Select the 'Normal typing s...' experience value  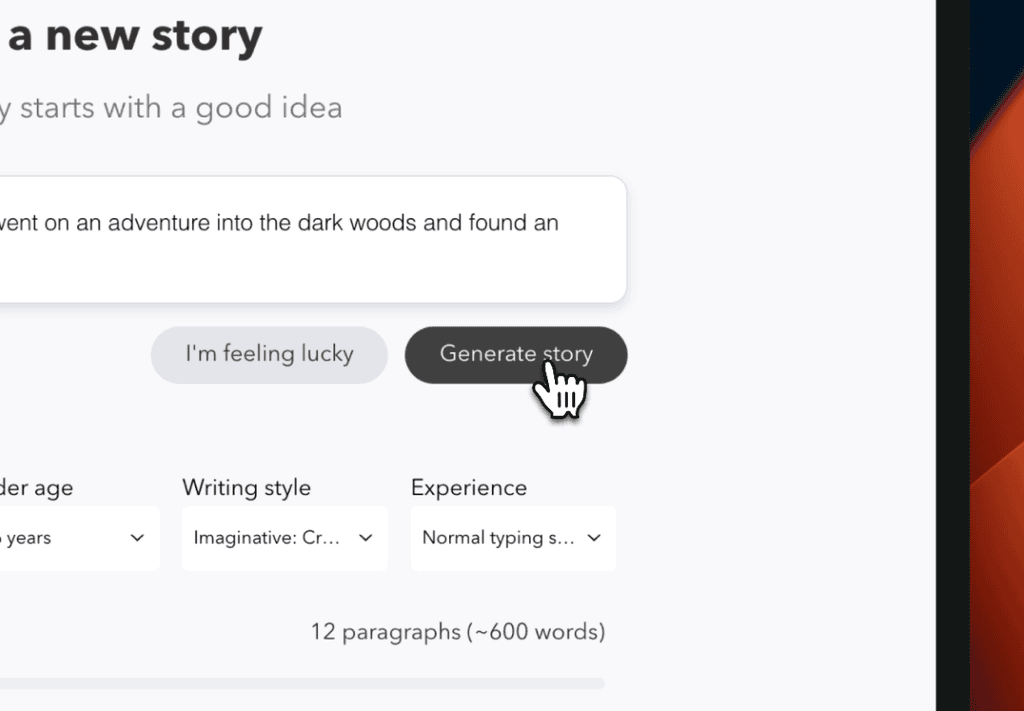point(492,537)
